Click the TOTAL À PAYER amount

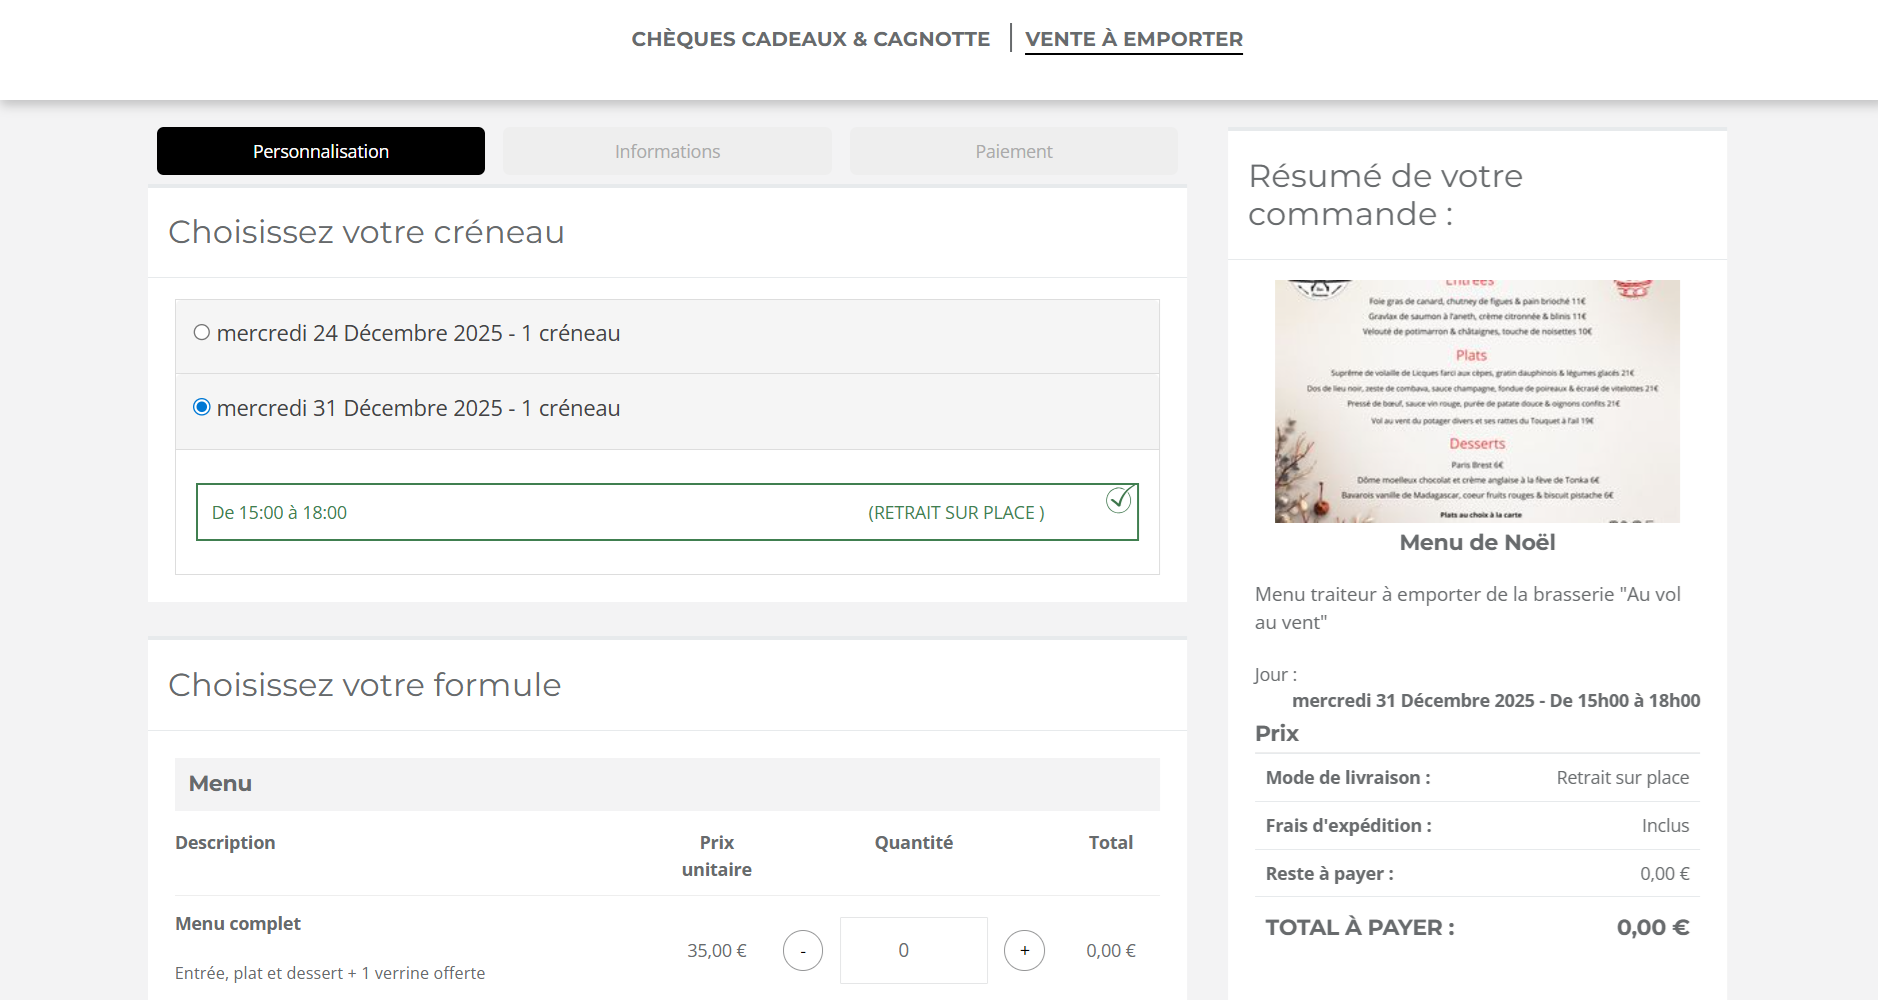point(1652,928)
